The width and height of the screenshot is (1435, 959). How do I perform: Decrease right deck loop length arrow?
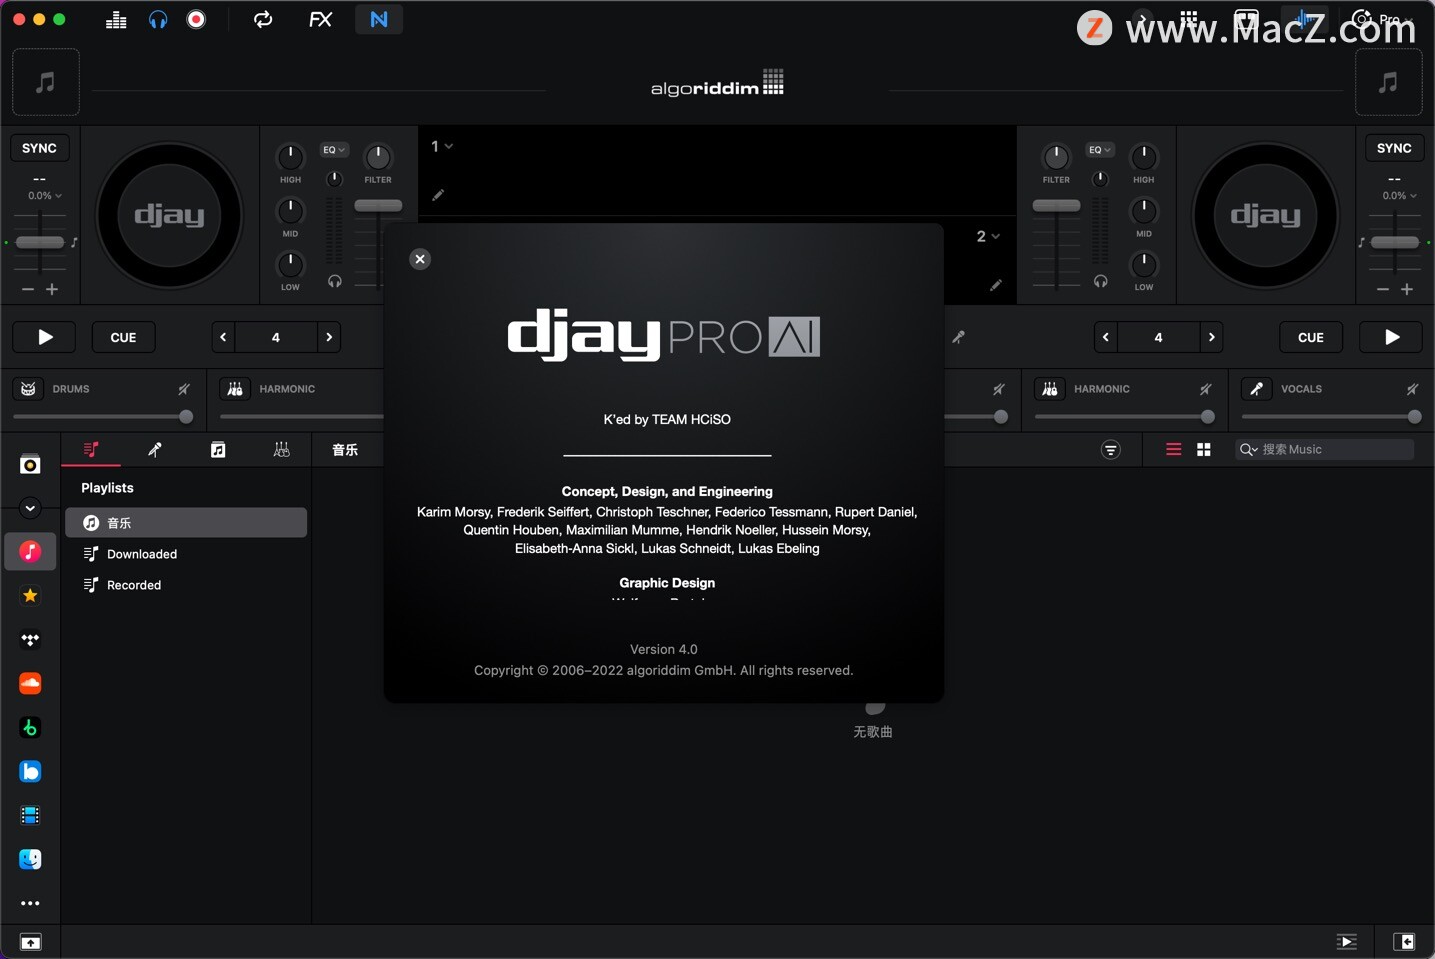click(1105, 337)
